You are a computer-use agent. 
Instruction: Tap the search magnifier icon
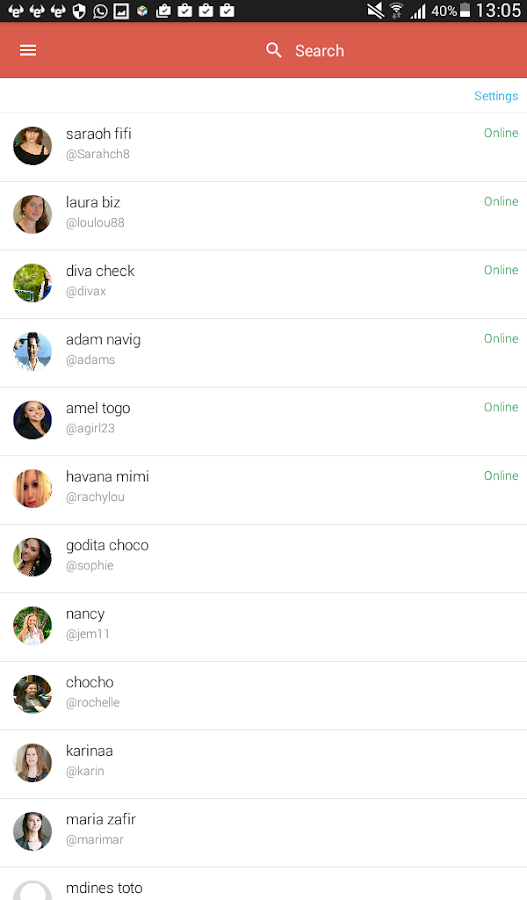pos(274,51)
